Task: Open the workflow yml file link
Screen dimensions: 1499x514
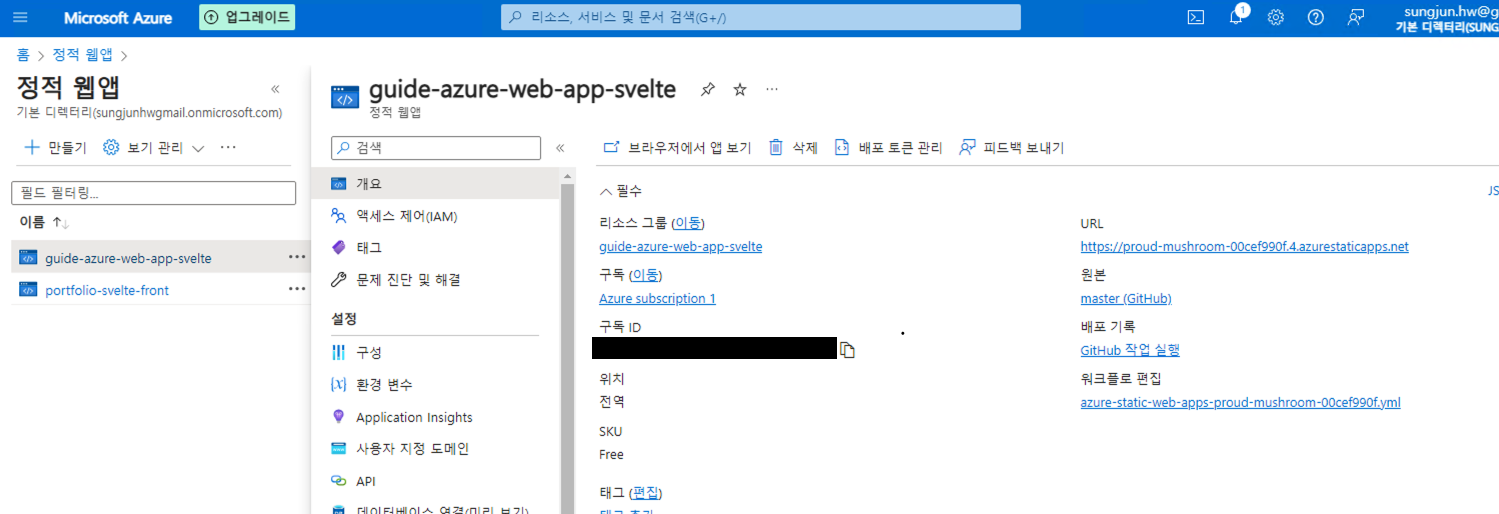Action: click(x=1240, y=402)
